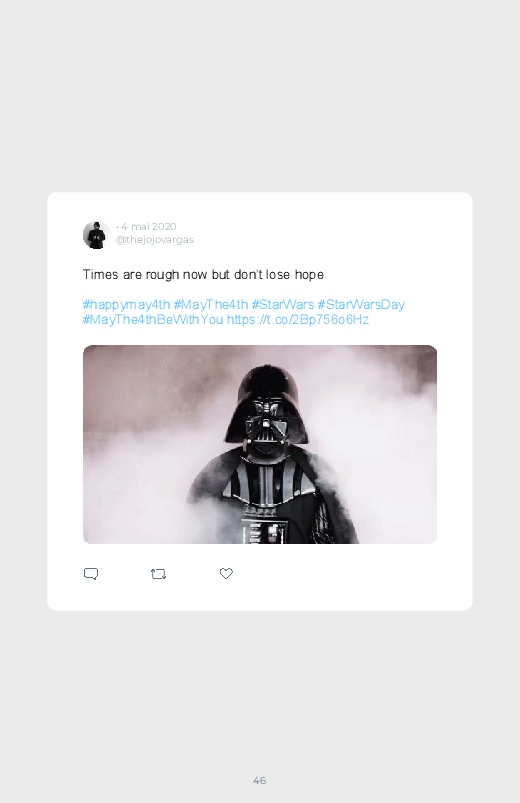The height and width of the screenshot is (803, 520).
Task: Click the page number 46
Action: (x=260, y=780)
